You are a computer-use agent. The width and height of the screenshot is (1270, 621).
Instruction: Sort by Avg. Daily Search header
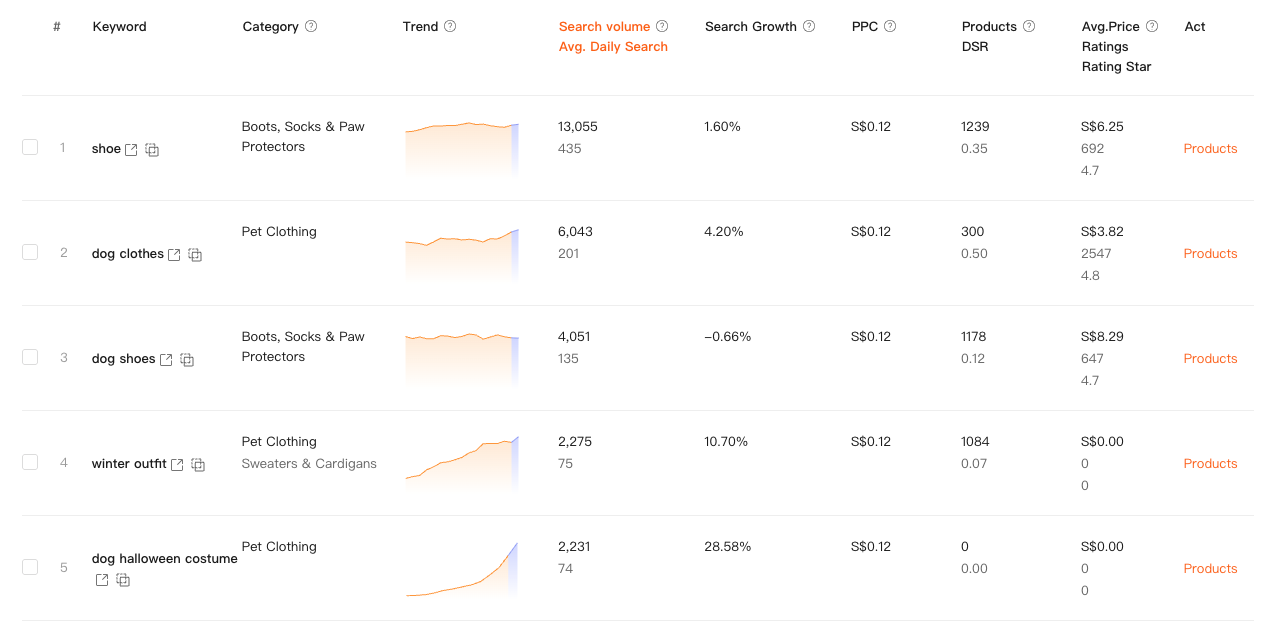click(x=613, y=47)
